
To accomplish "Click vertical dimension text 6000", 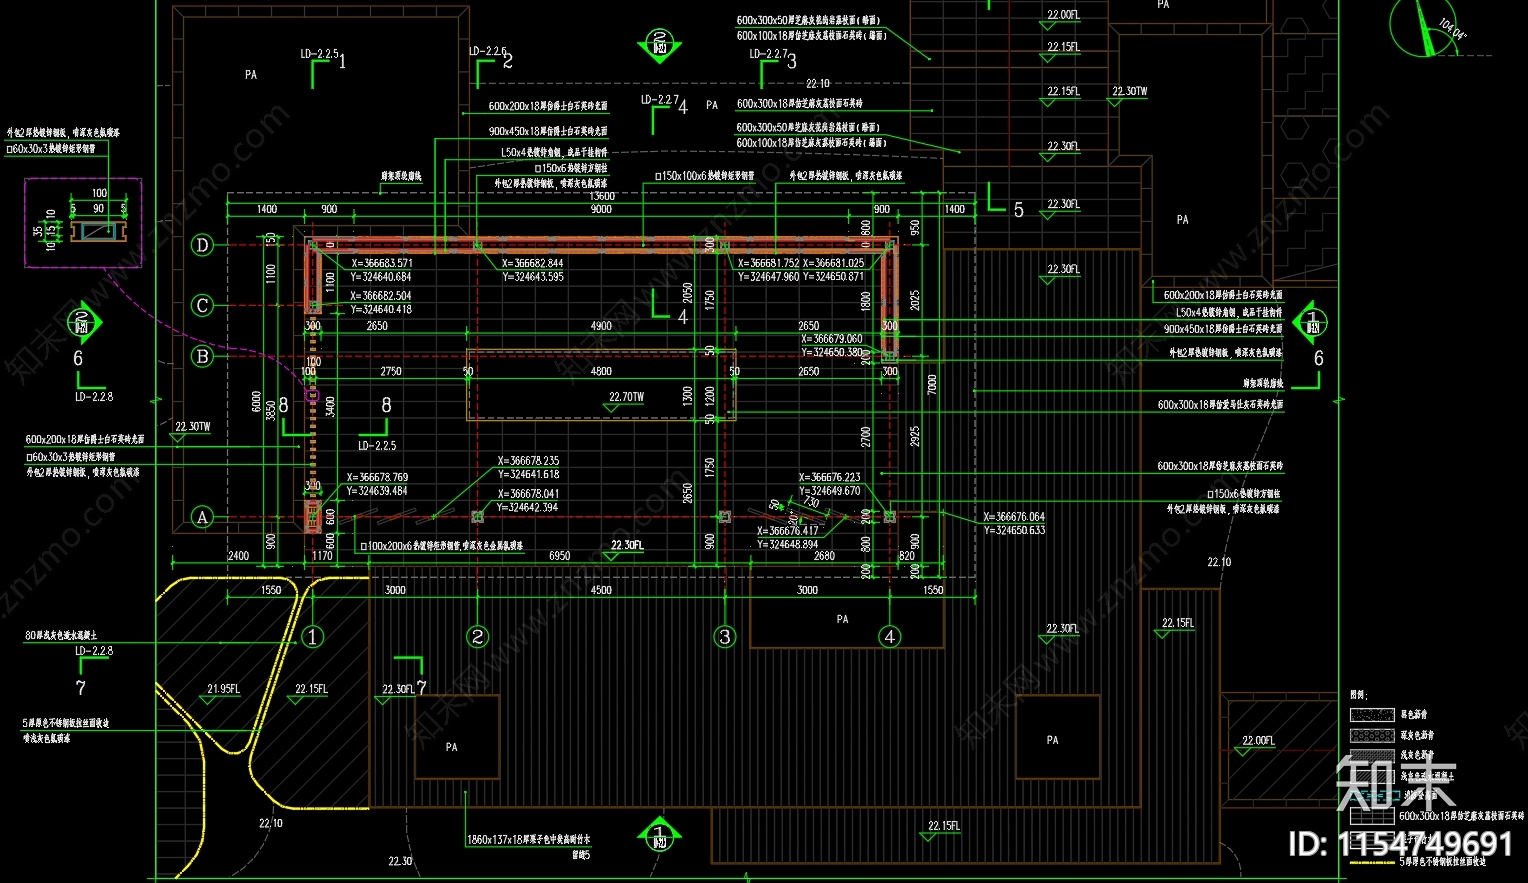I will 256,402.
